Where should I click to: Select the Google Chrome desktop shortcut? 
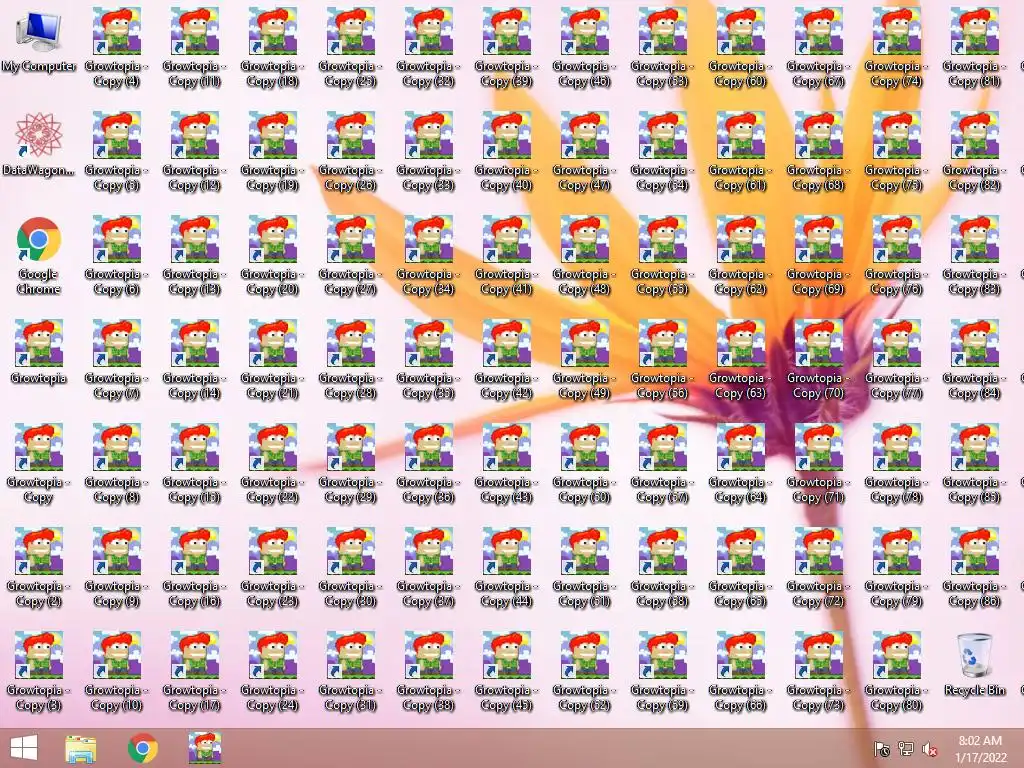[39, 256]
